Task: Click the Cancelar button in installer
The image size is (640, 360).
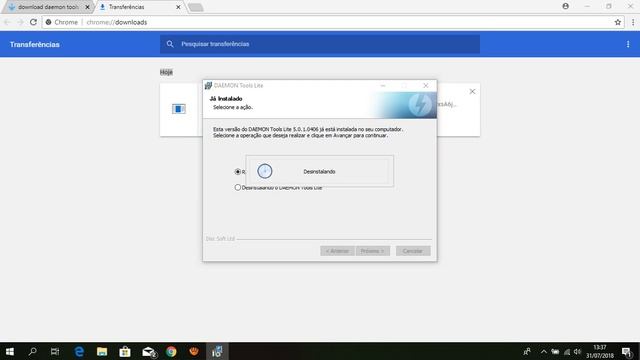Action: click(x=413, y=251)
